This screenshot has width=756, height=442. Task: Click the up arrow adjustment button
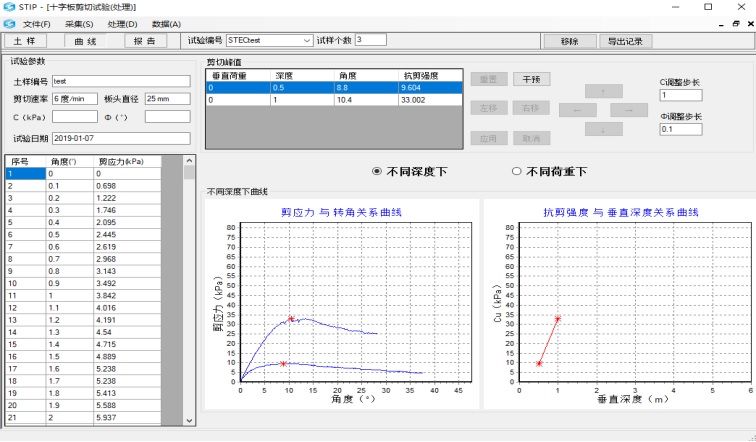(603, 90)
